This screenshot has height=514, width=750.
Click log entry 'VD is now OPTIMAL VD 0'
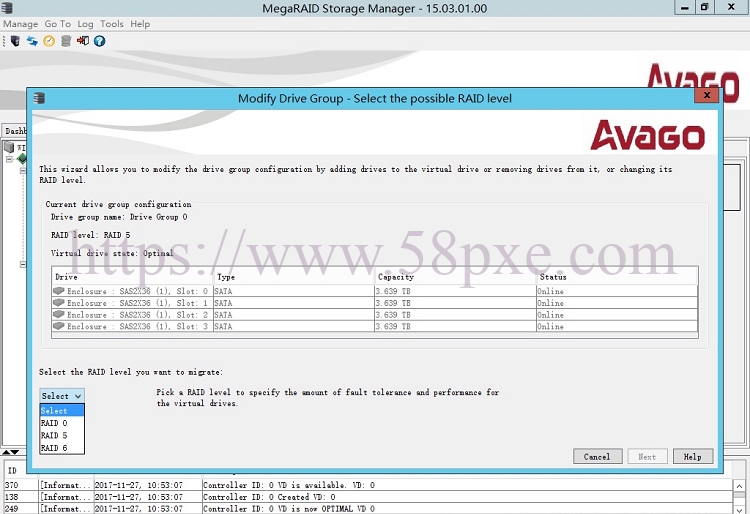pyautogui.click(x=289, y=509)
